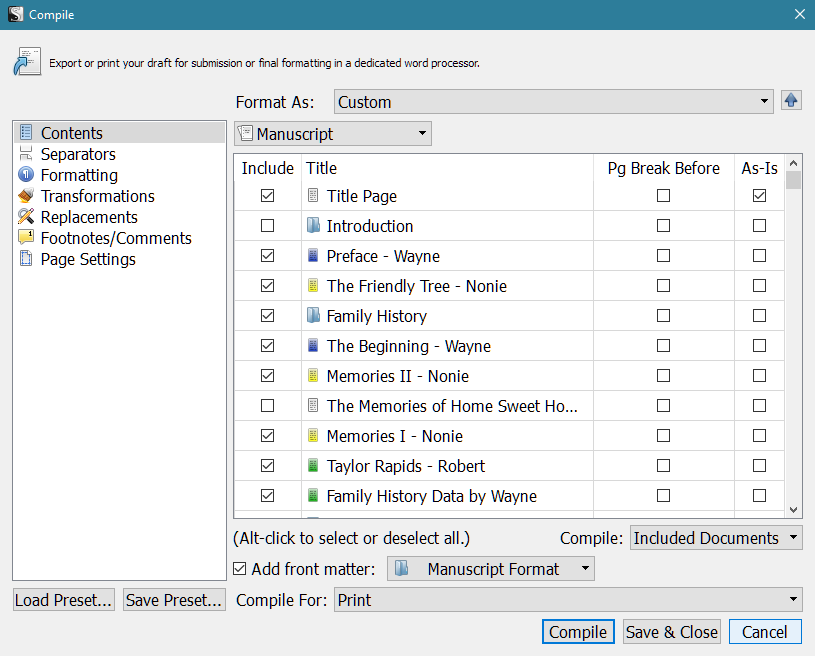Uncheck the As-Is box for Title Page
The image size is (815, 656).
(759, 196)
